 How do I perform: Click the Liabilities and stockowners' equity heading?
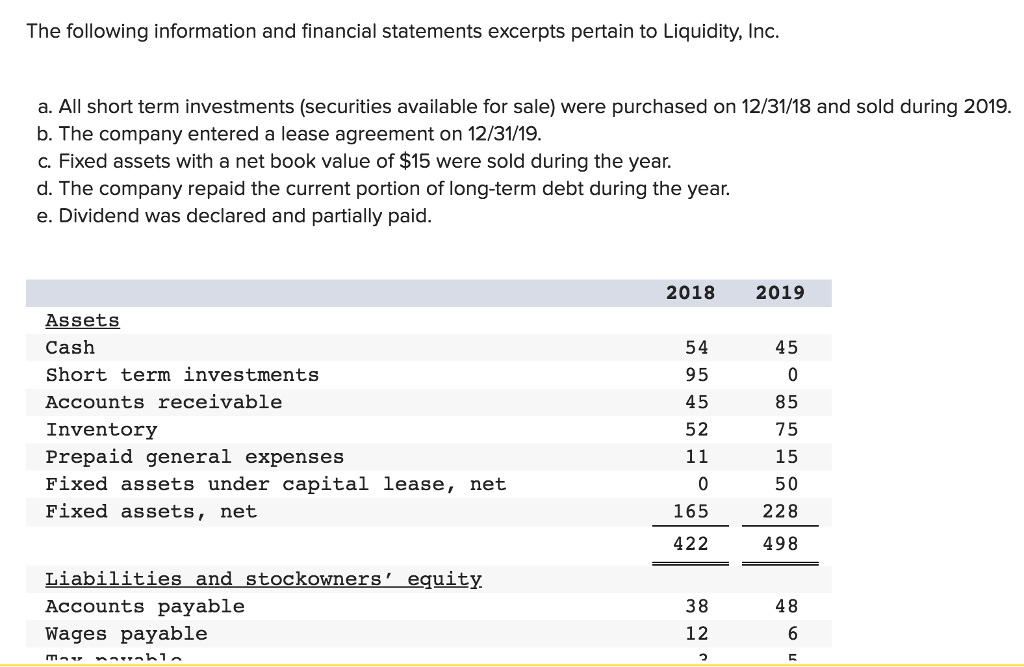point(264,579)
